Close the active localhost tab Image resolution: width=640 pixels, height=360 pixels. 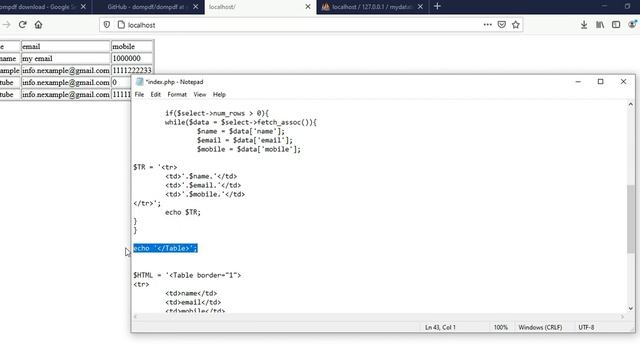coord(308,7)
